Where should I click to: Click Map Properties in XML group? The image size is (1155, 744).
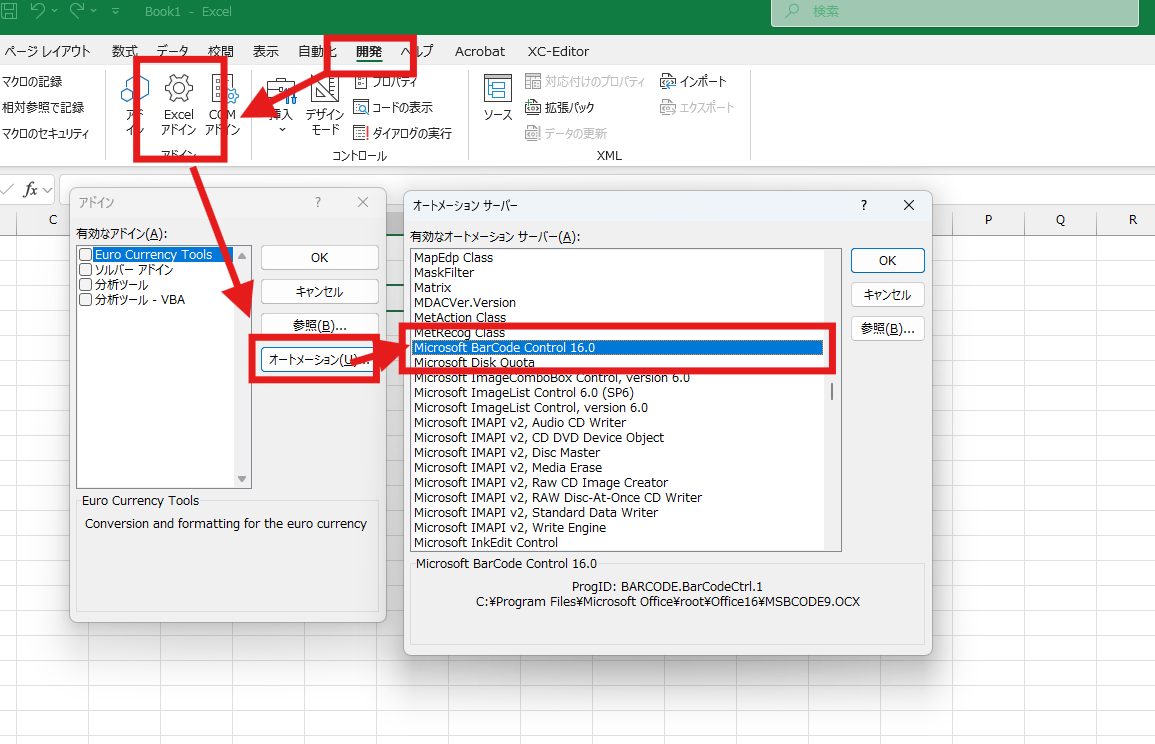click(x=585, y=81)
